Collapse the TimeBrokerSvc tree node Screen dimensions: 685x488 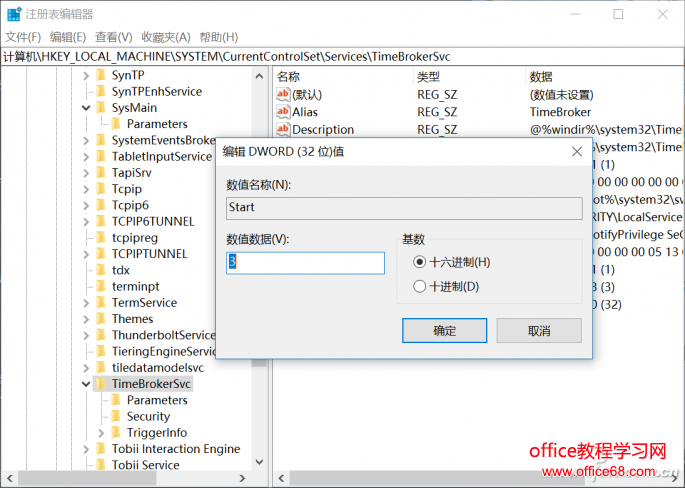(x=86, y=384)
